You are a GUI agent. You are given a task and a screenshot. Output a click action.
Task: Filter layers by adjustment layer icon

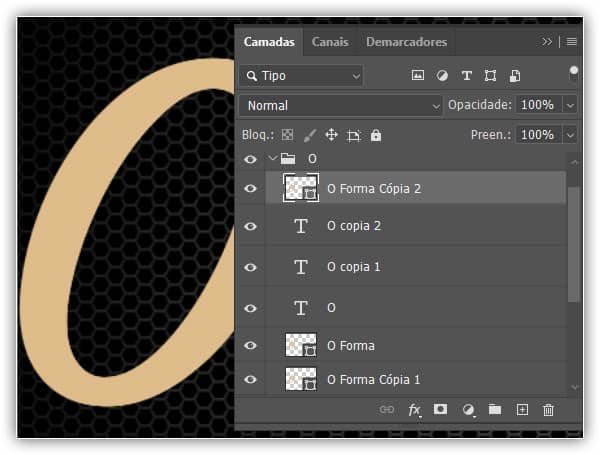point(442,75)
